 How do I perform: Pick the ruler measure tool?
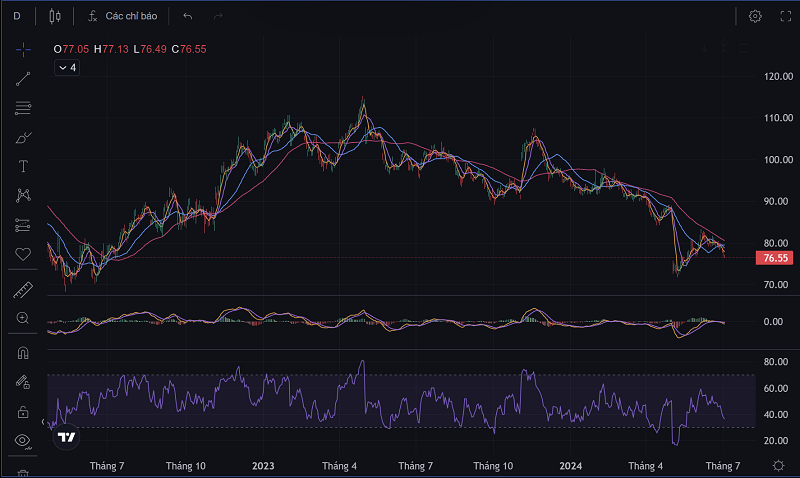[23, 290]
